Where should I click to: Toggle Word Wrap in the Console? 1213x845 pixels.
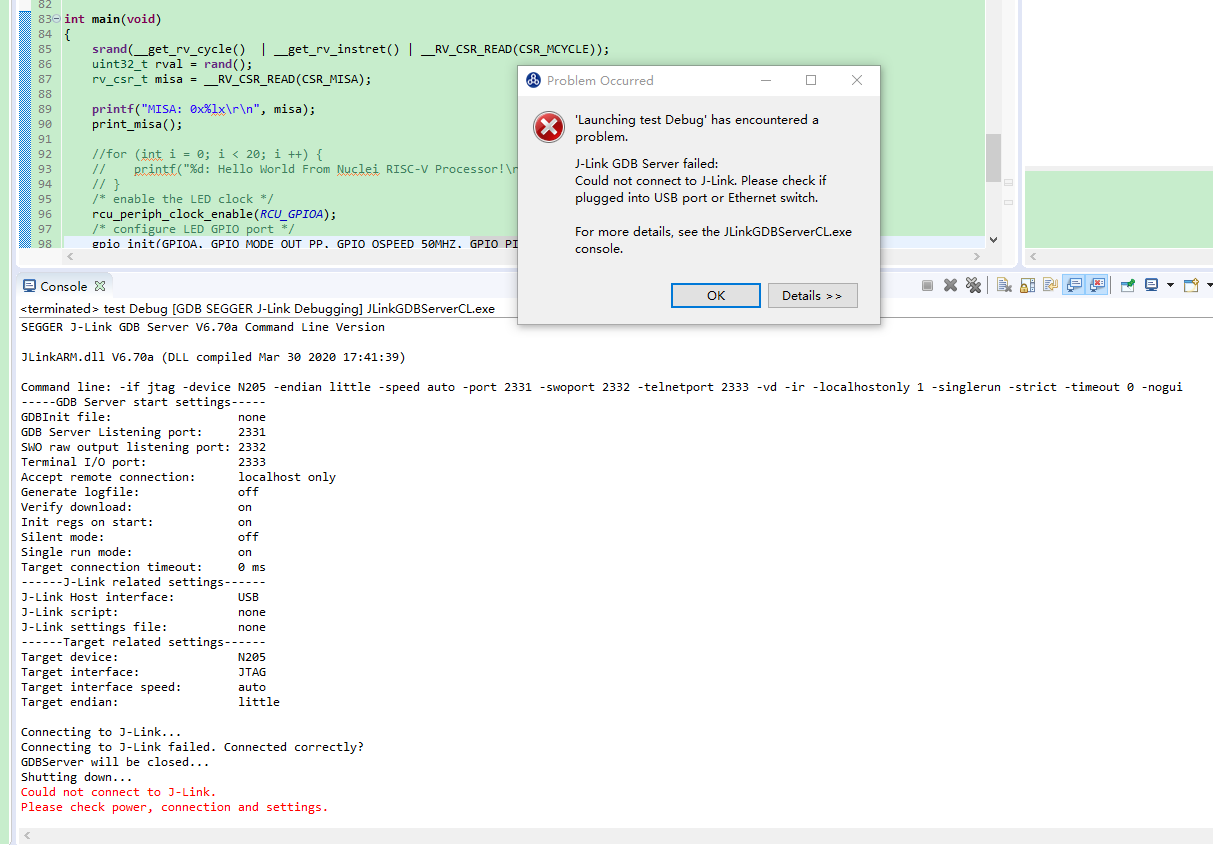(x=1050, y=285)
